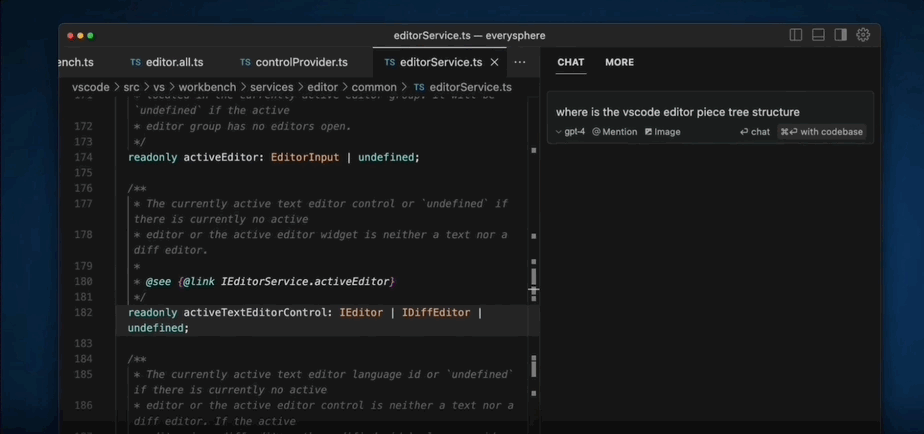This screenshot has height=434, width=924.
Task: Click the chat prompt input text
Action: pos(678,112)
